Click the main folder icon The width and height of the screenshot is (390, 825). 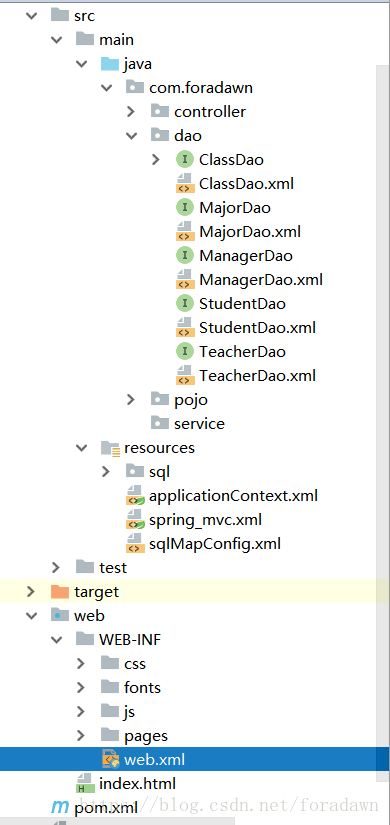coord(85,39)
